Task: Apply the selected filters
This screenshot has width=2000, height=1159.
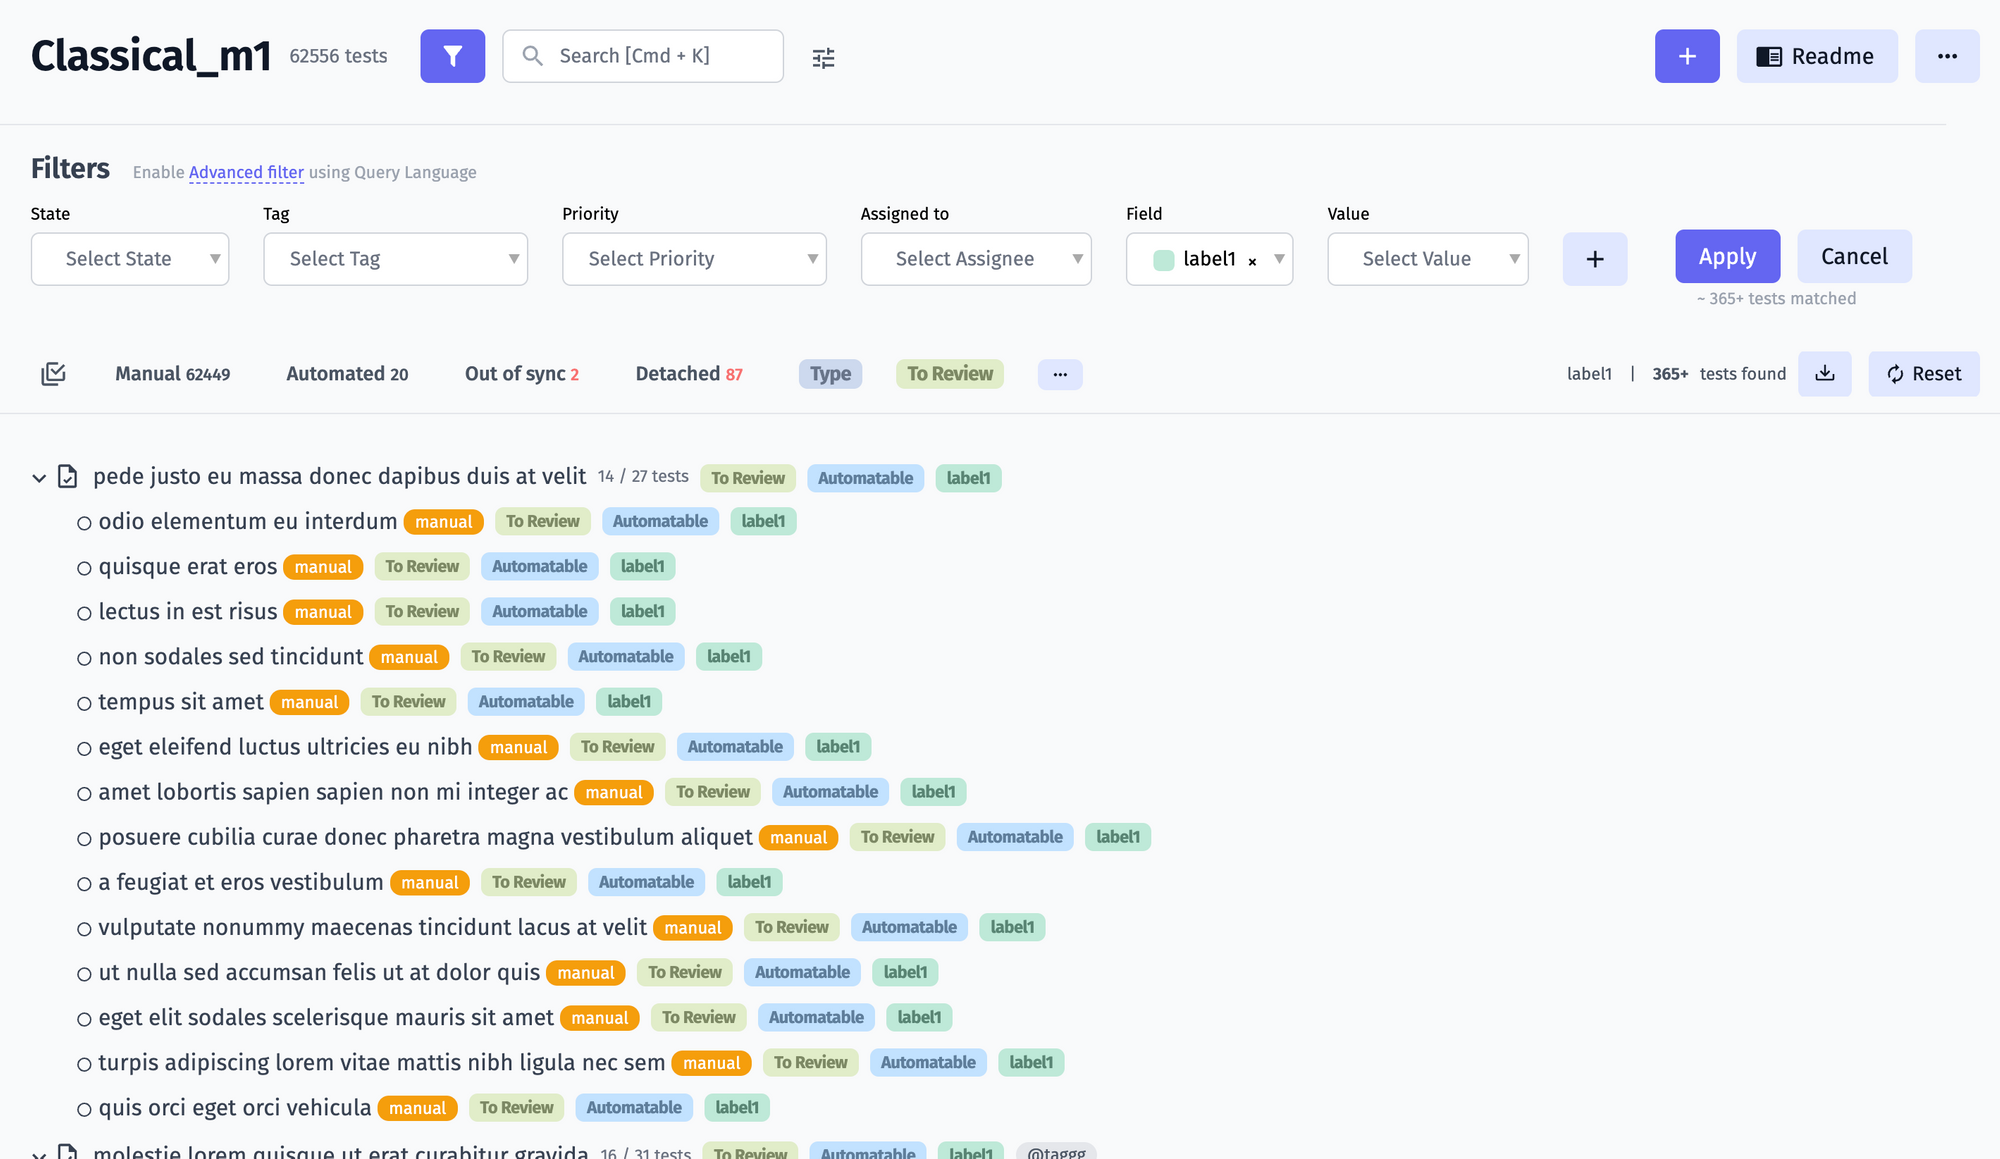Action: 1728,256
